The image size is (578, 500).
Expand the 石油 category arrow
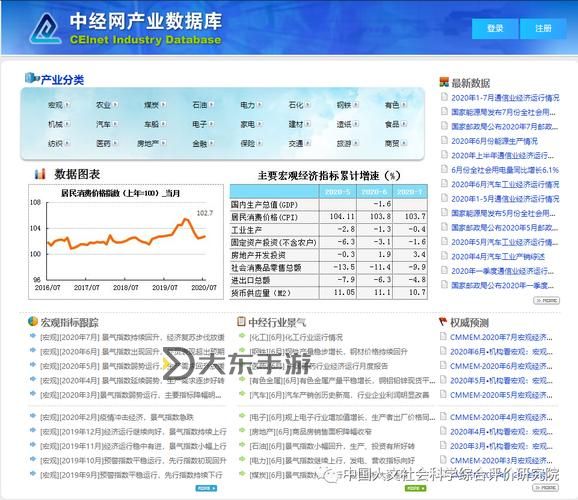pos(212,105)
